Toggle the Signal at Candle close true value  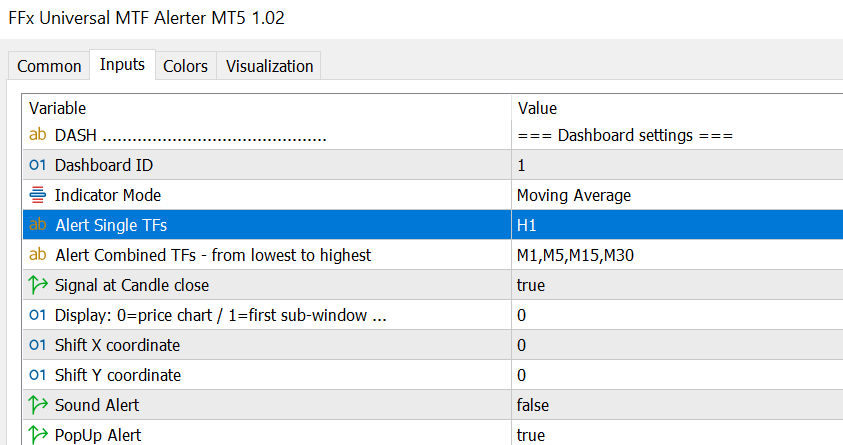531,285
